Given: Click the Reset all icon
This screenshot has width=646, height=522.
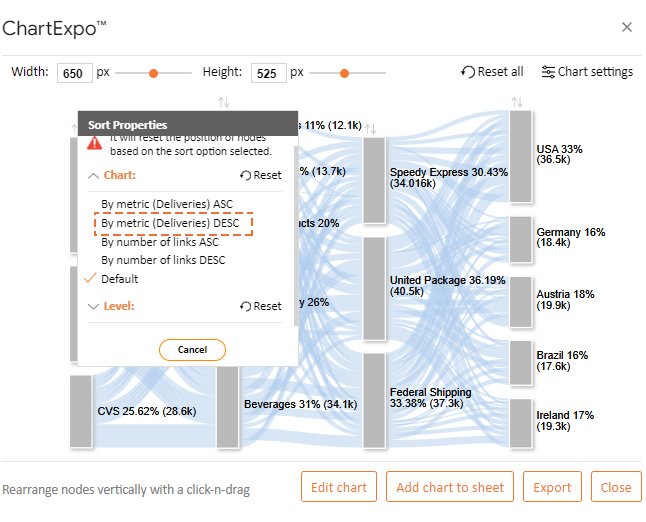Looking at the screenshot, I should coord(468,72).
